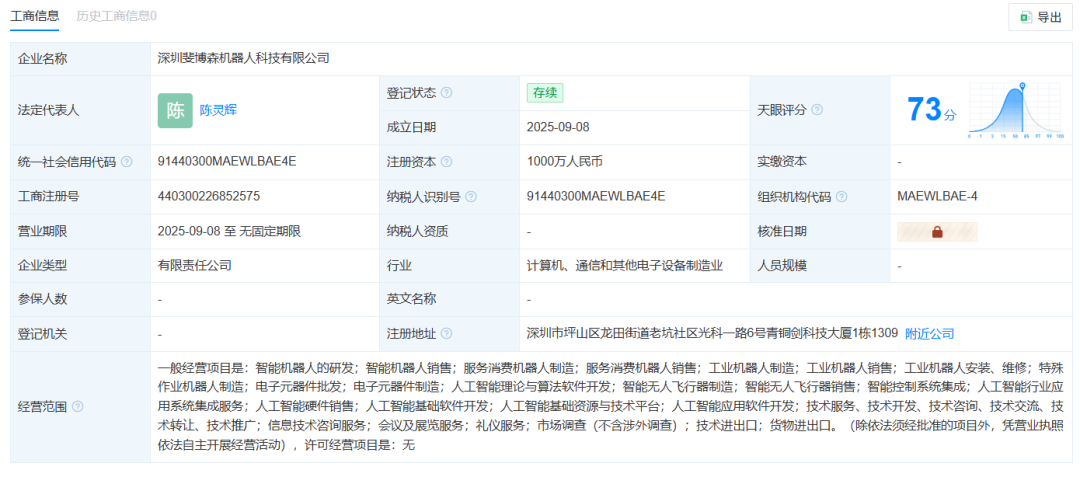
Task: Switch to 历史工商信息0 tab
Action: [x=116, y=16]
